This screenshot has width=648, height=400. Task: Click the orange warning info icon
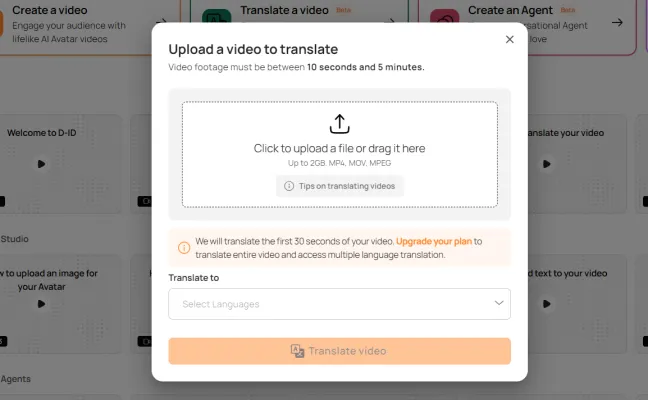[x=184, y=248]
